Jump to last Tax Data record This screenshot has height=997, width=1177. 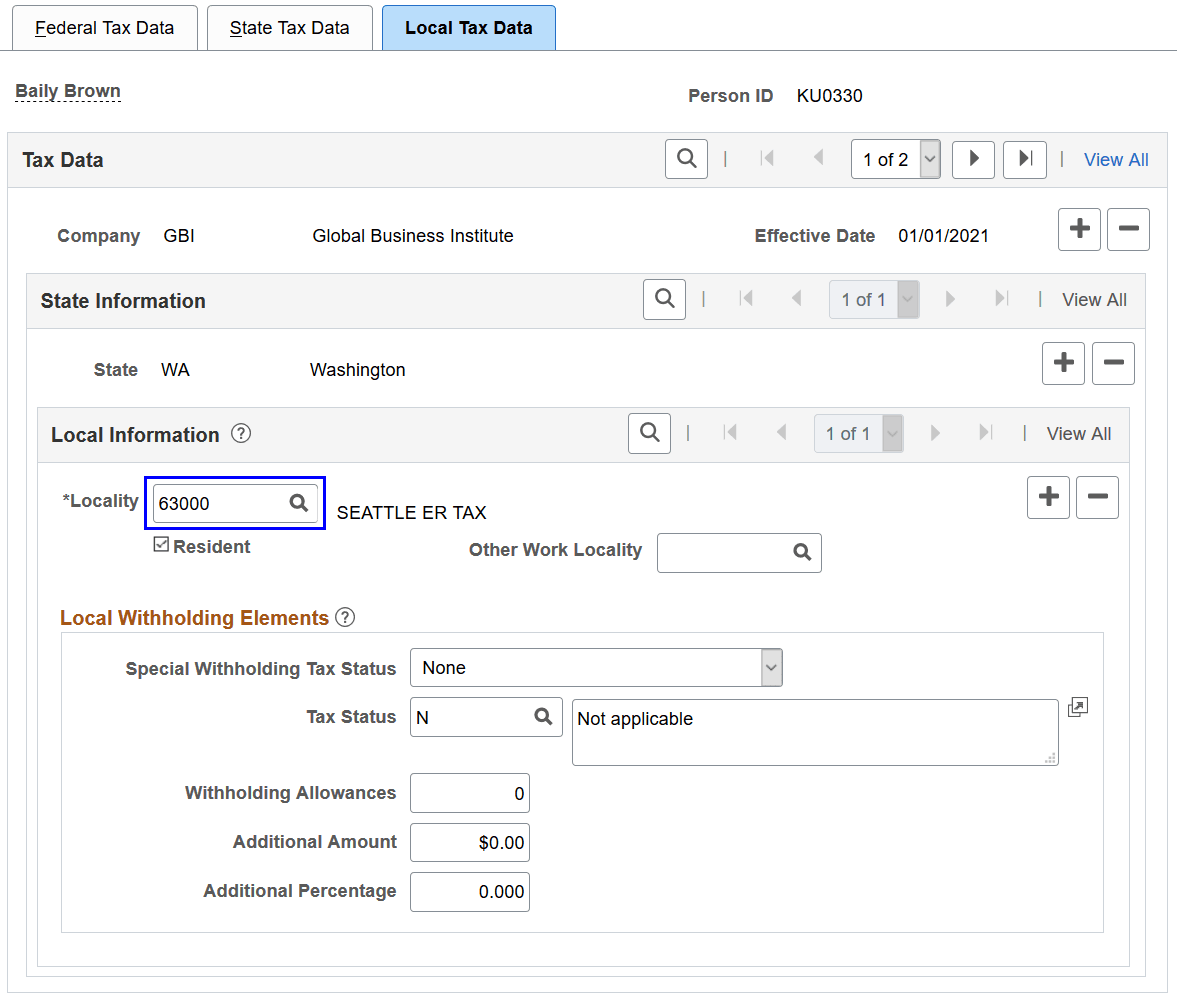[1024, 159]
